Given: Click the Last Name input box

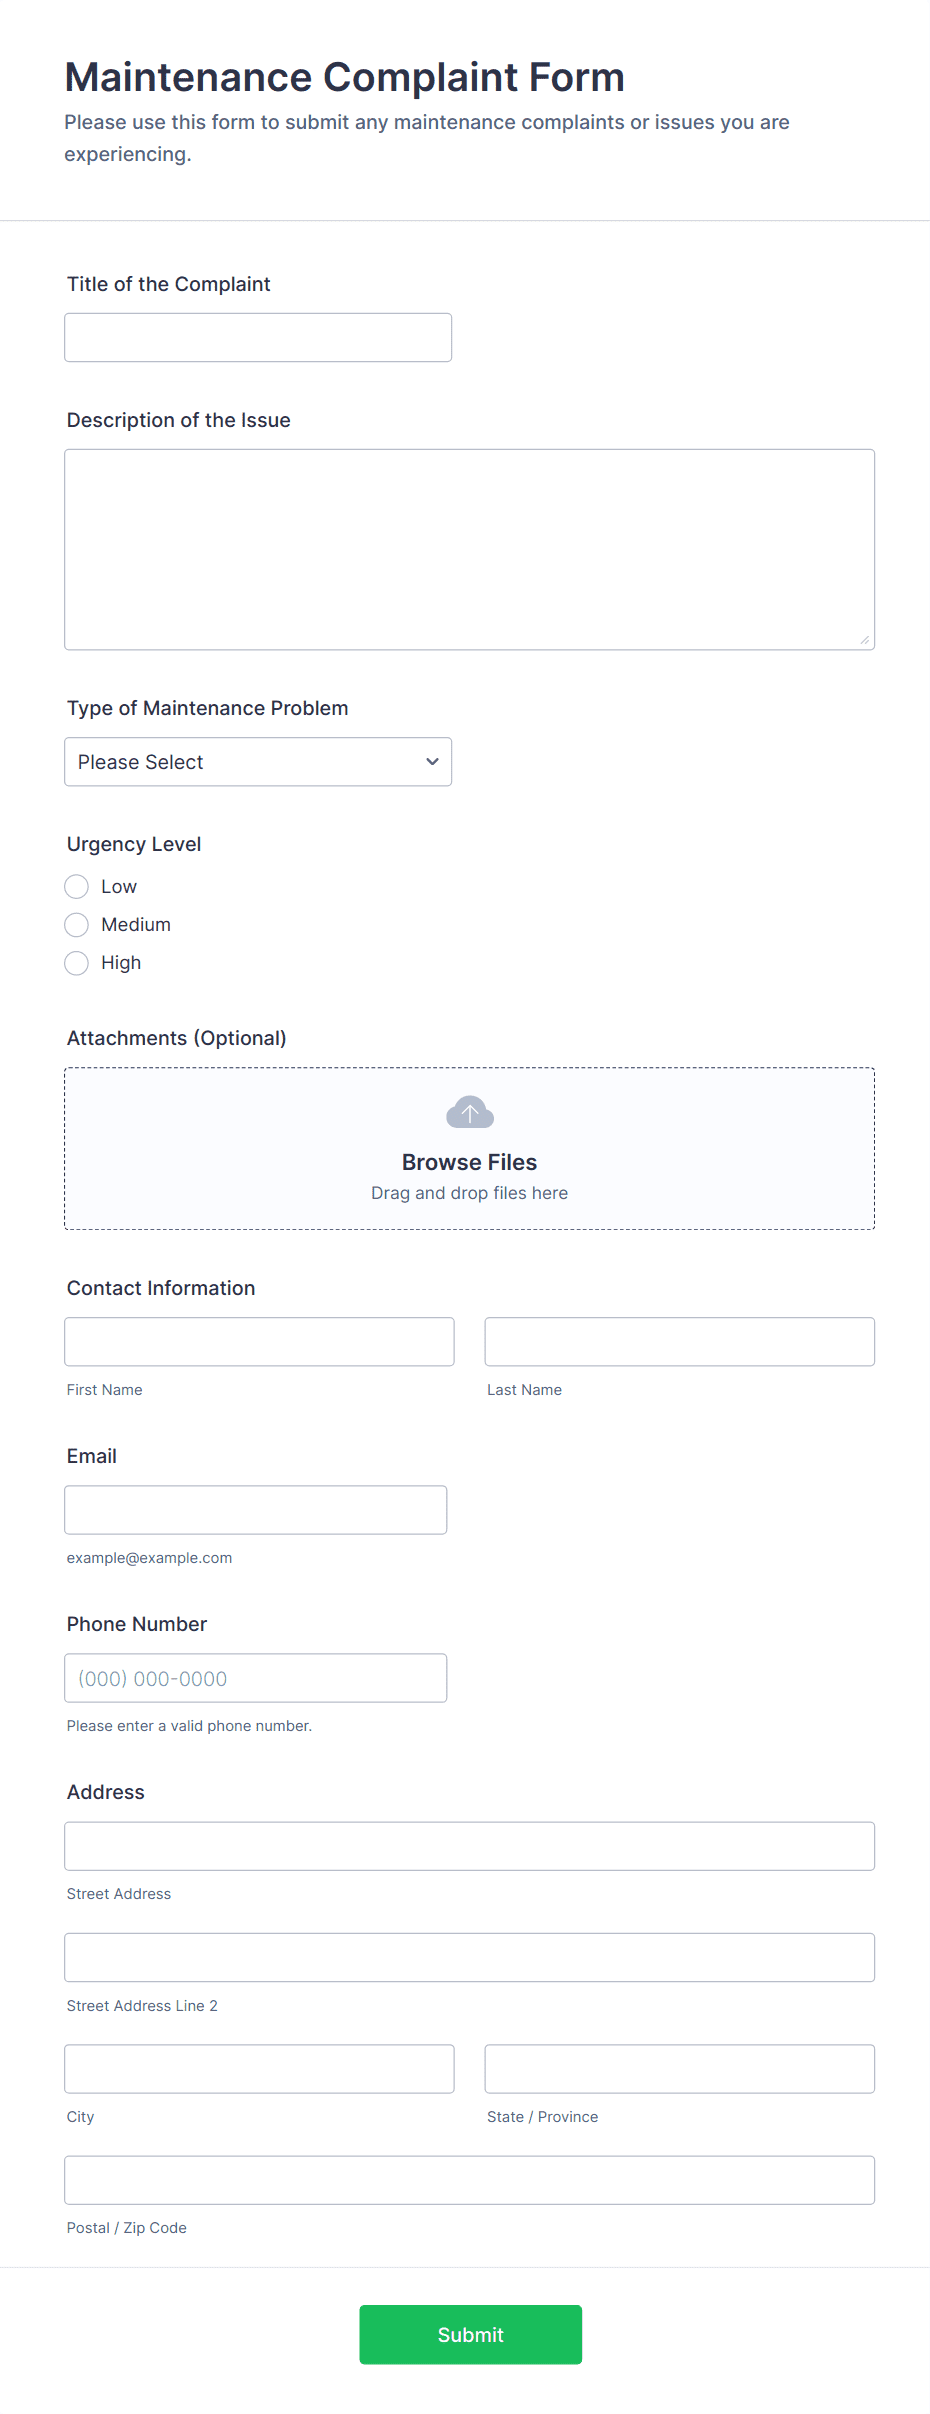Looking at the screenshot, I should pyautogui.click(x=678, y=1341).
